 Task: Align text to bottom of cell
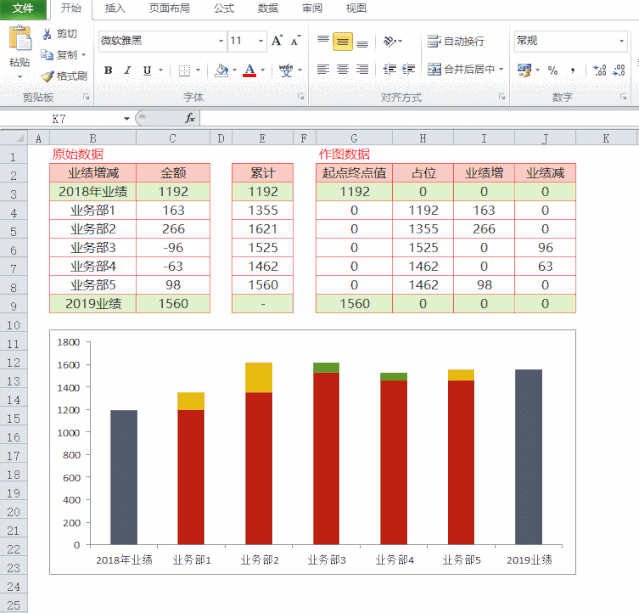pos(362,42)
